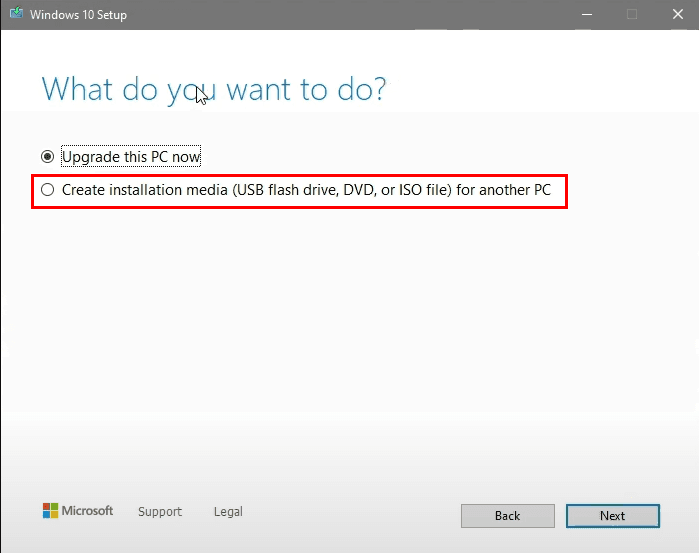Viewport: 699px width, 553px height.
Task: Click the 'What do you want to do?' heading
Action: coord(214,90)
